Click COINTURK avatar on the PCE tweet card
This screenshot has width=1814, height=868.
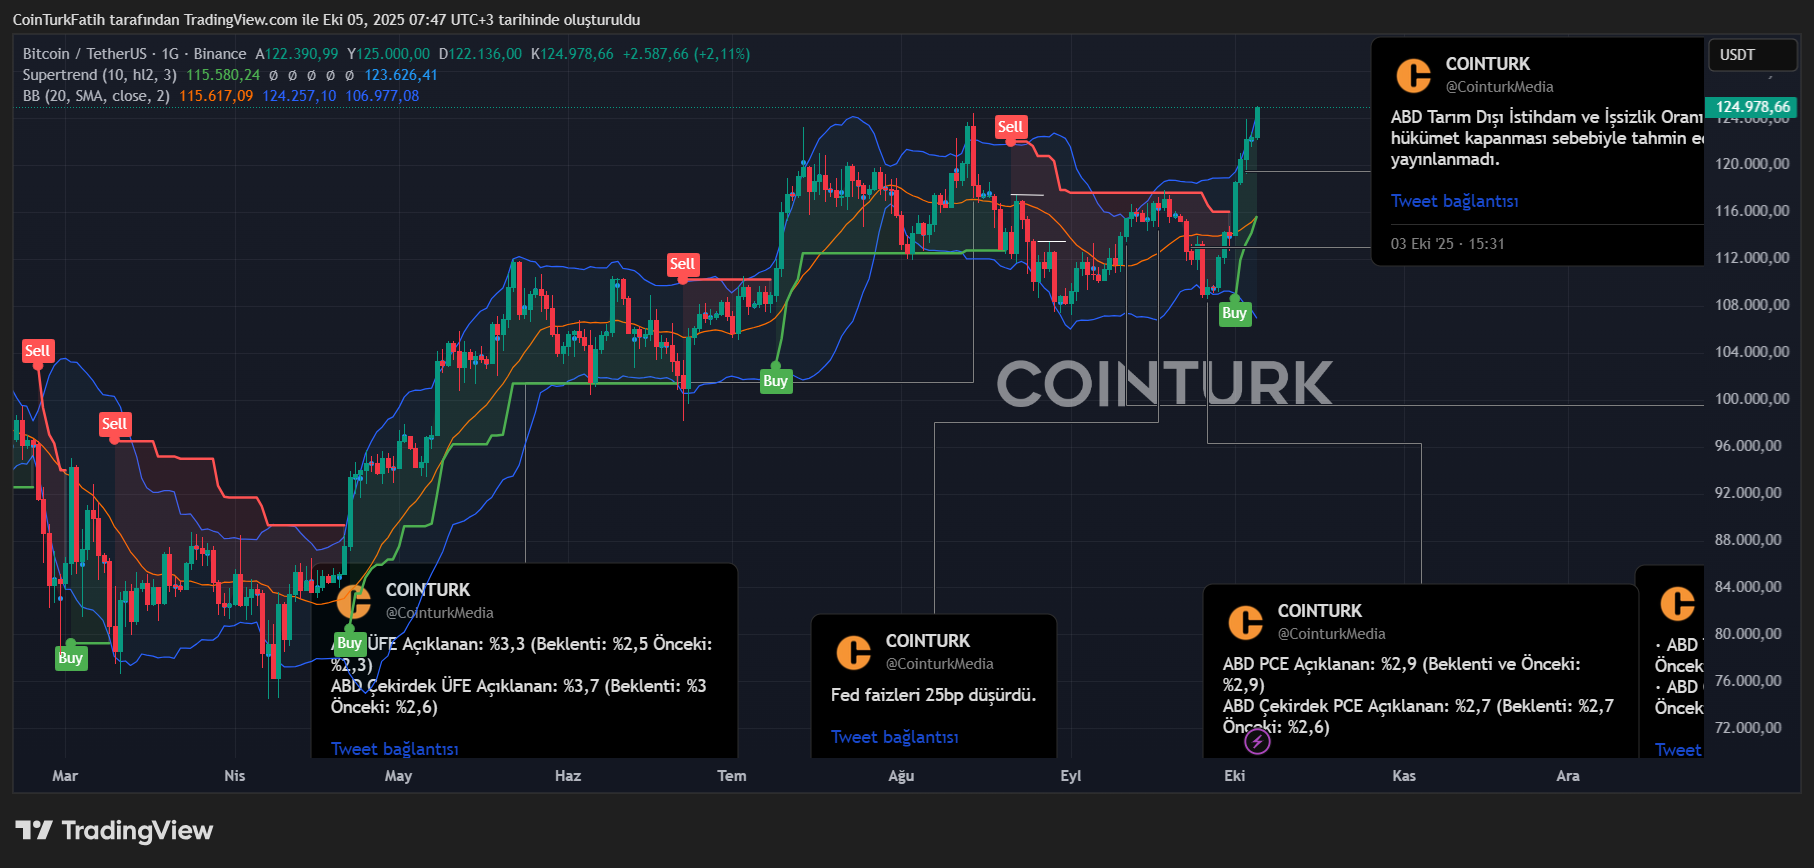(1245, 622)
